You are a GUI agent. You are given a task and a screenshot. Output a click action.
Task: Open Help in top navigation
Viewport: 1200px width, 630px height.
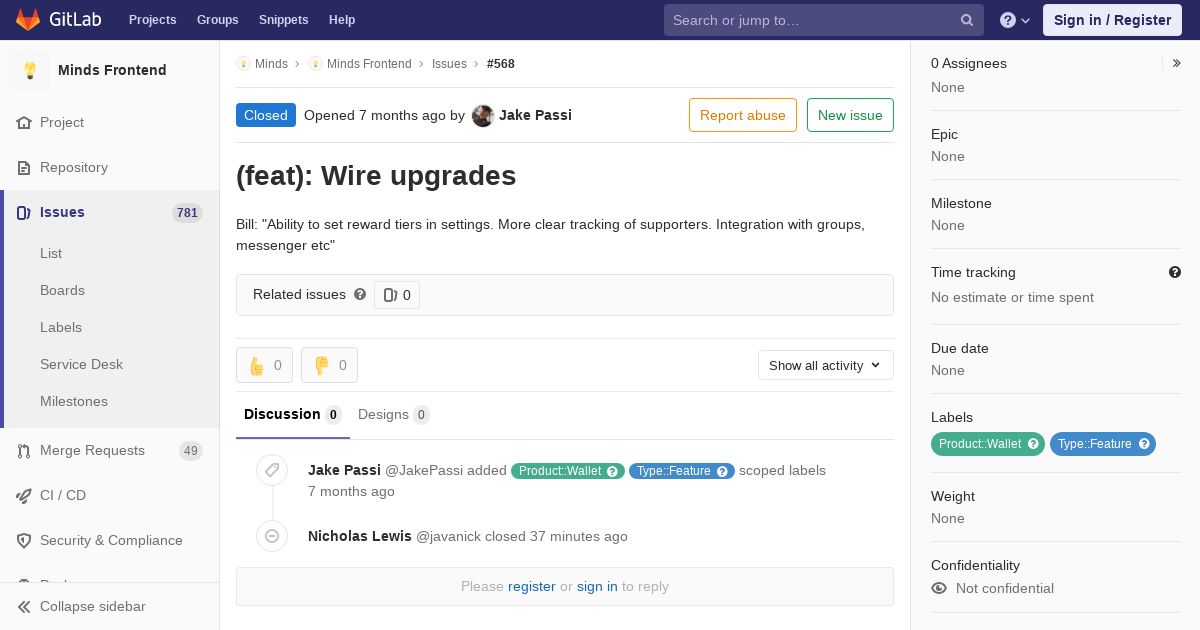[x=342, y=20]
